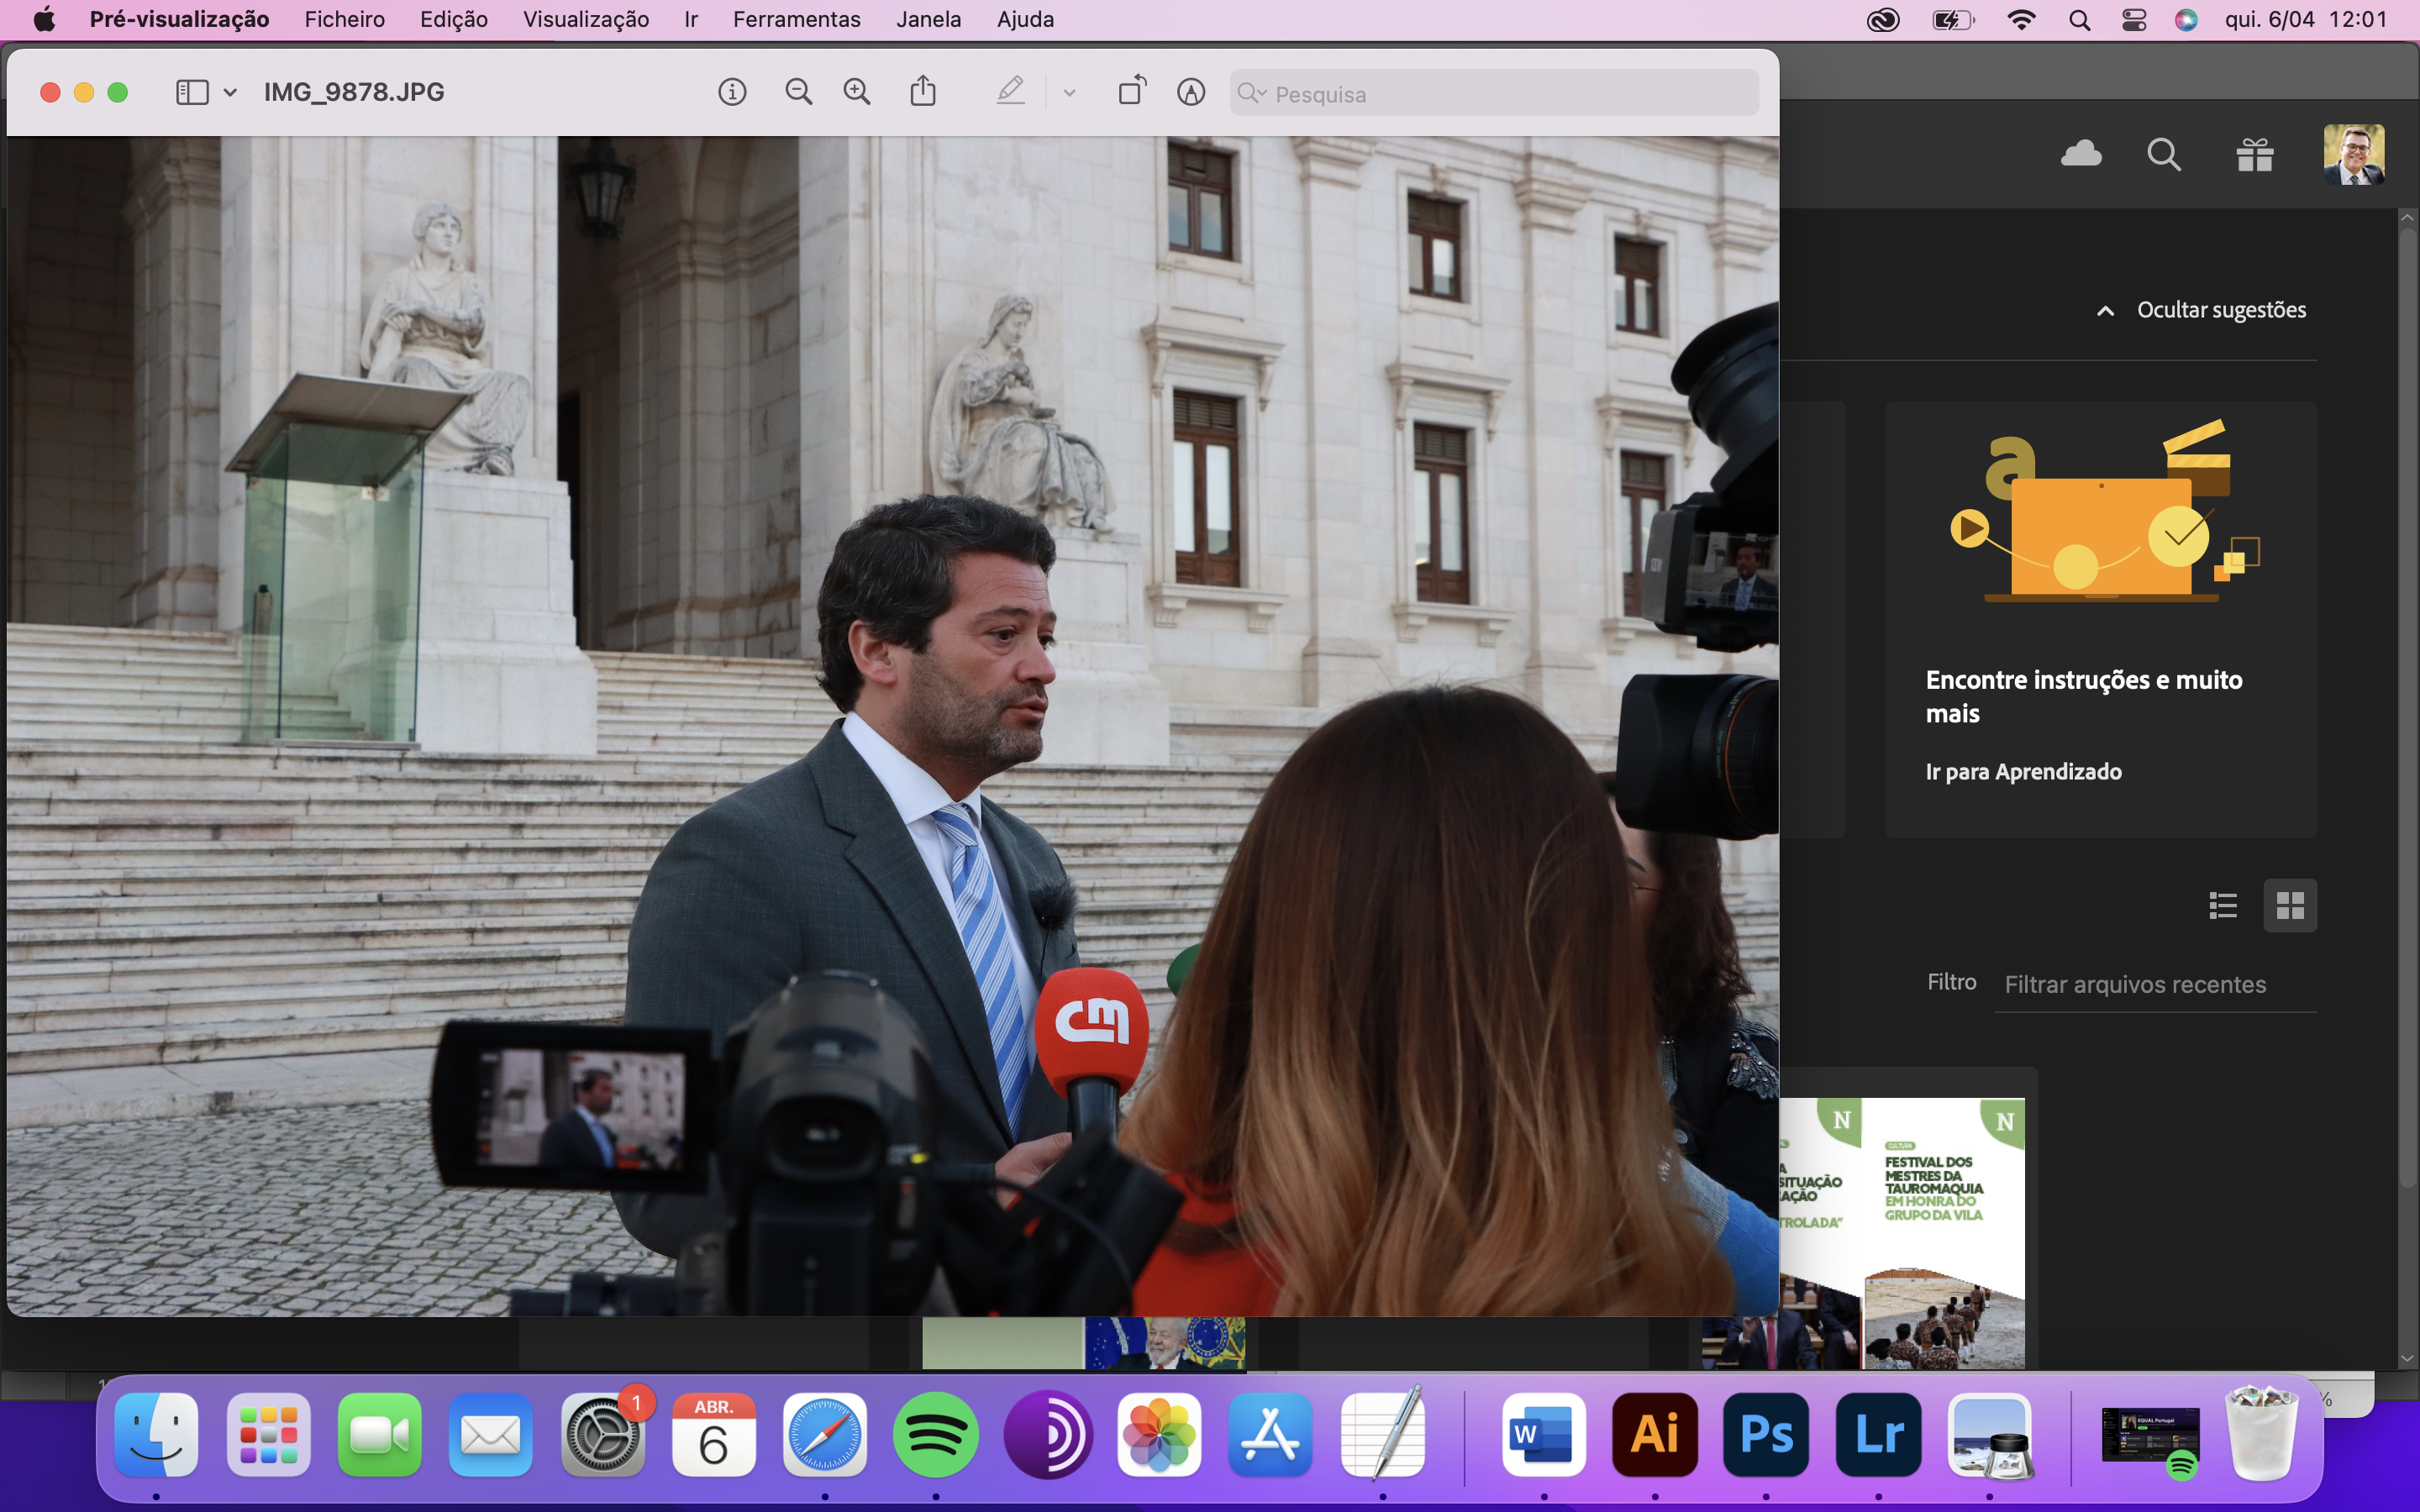Click the IMG_9878.JPG window title
The image size is (2420, 1512).
pos(354,93)
